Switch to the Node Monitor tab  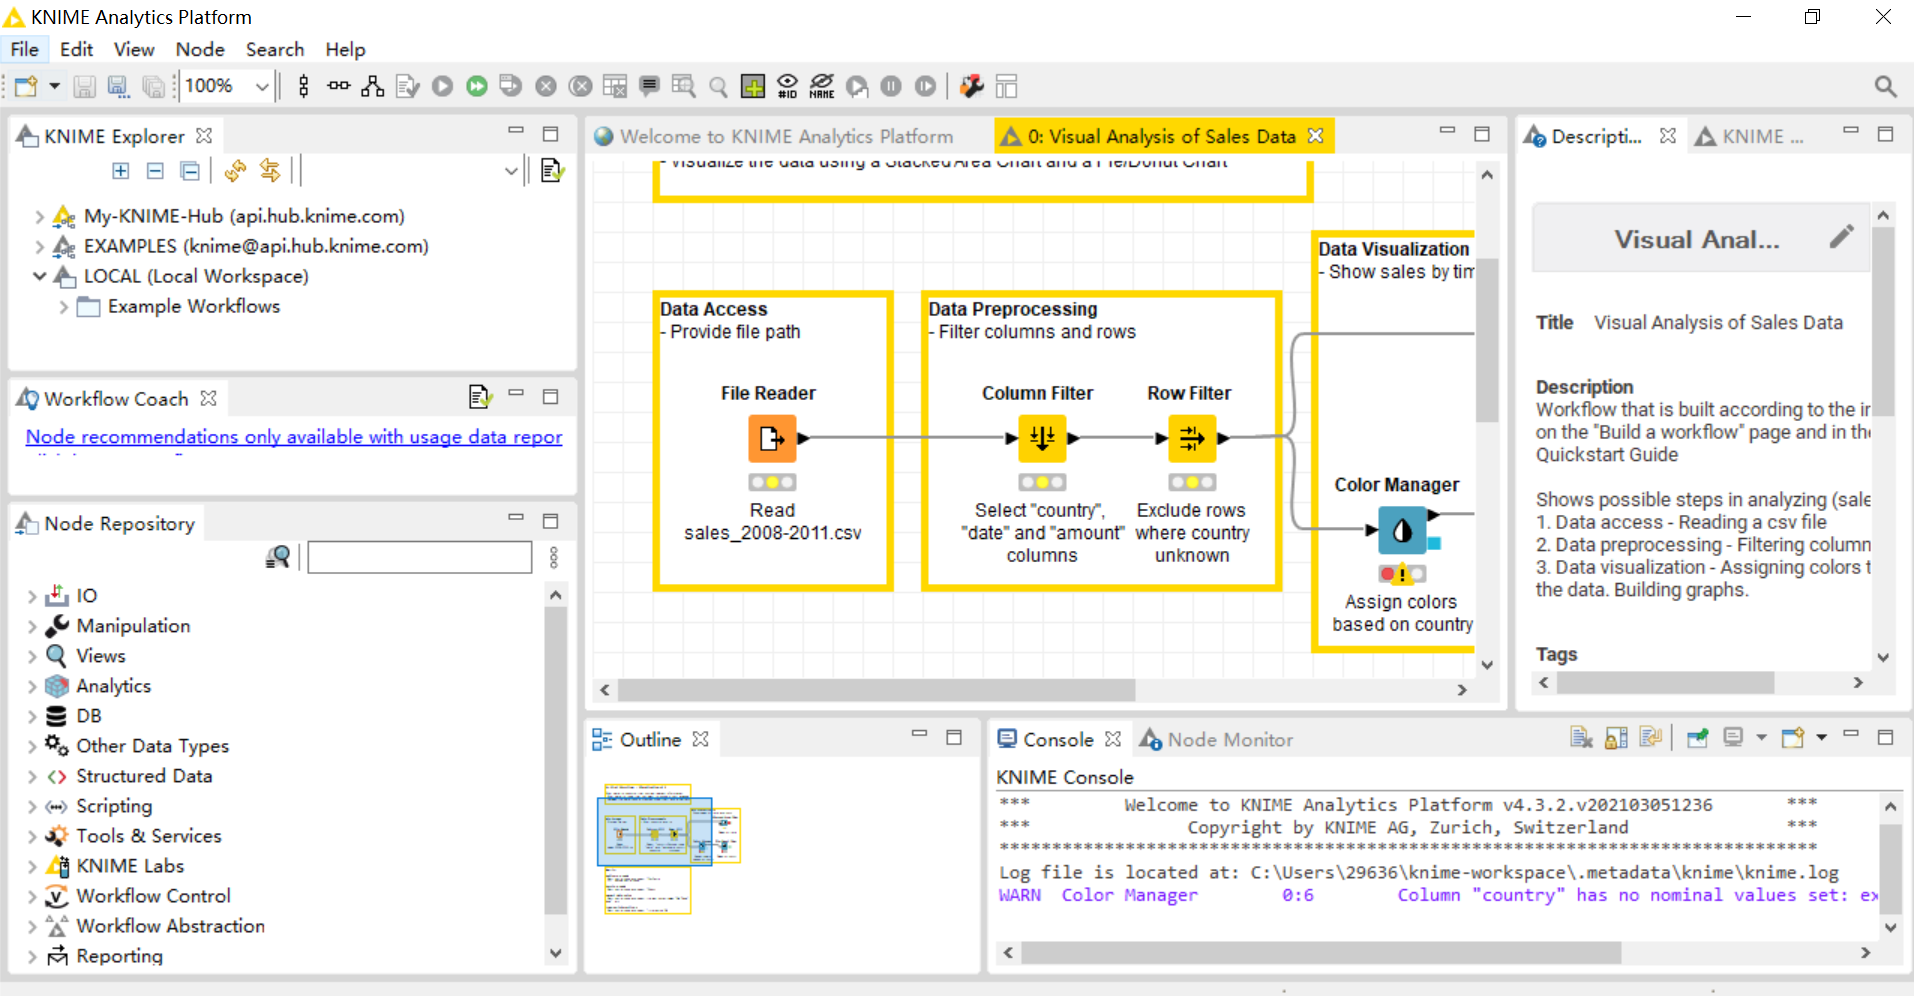pyautogui.click(x=1229, y=740)
